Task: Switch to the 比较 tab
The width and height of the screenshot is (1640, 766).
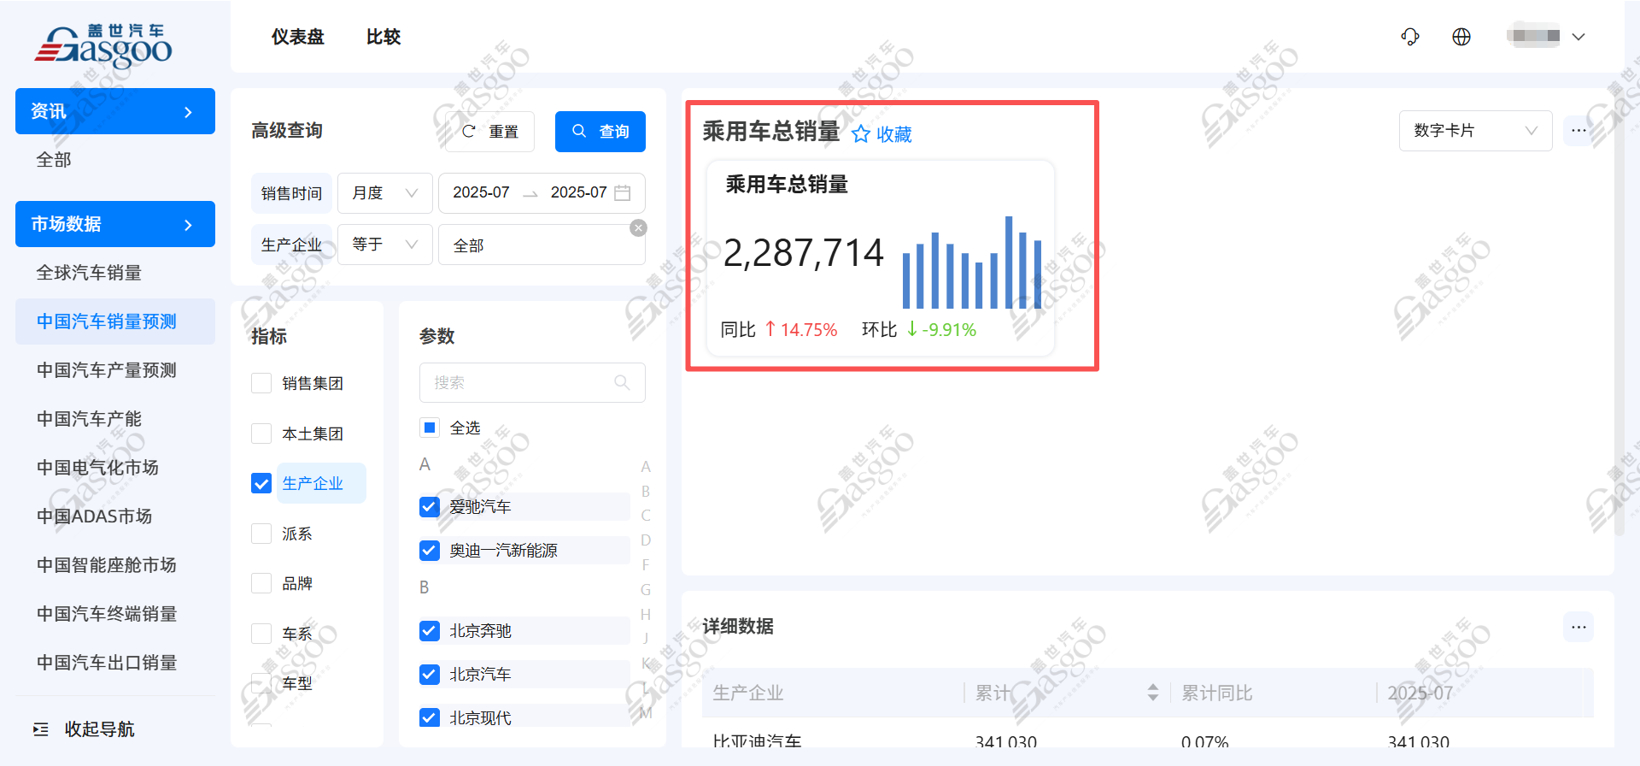Action: [383, 37]
